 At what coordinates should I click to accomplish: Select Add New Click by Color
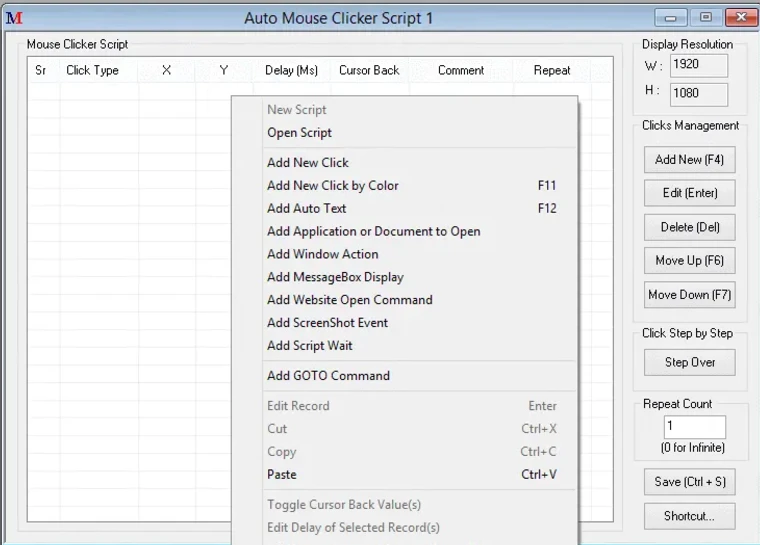point(333,186)
